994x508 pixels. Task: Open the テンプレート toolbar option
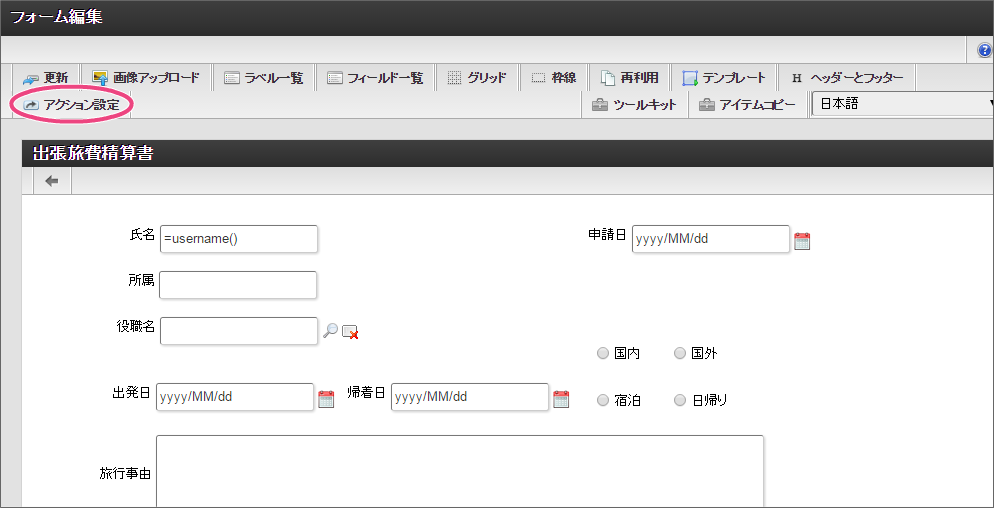724,78
